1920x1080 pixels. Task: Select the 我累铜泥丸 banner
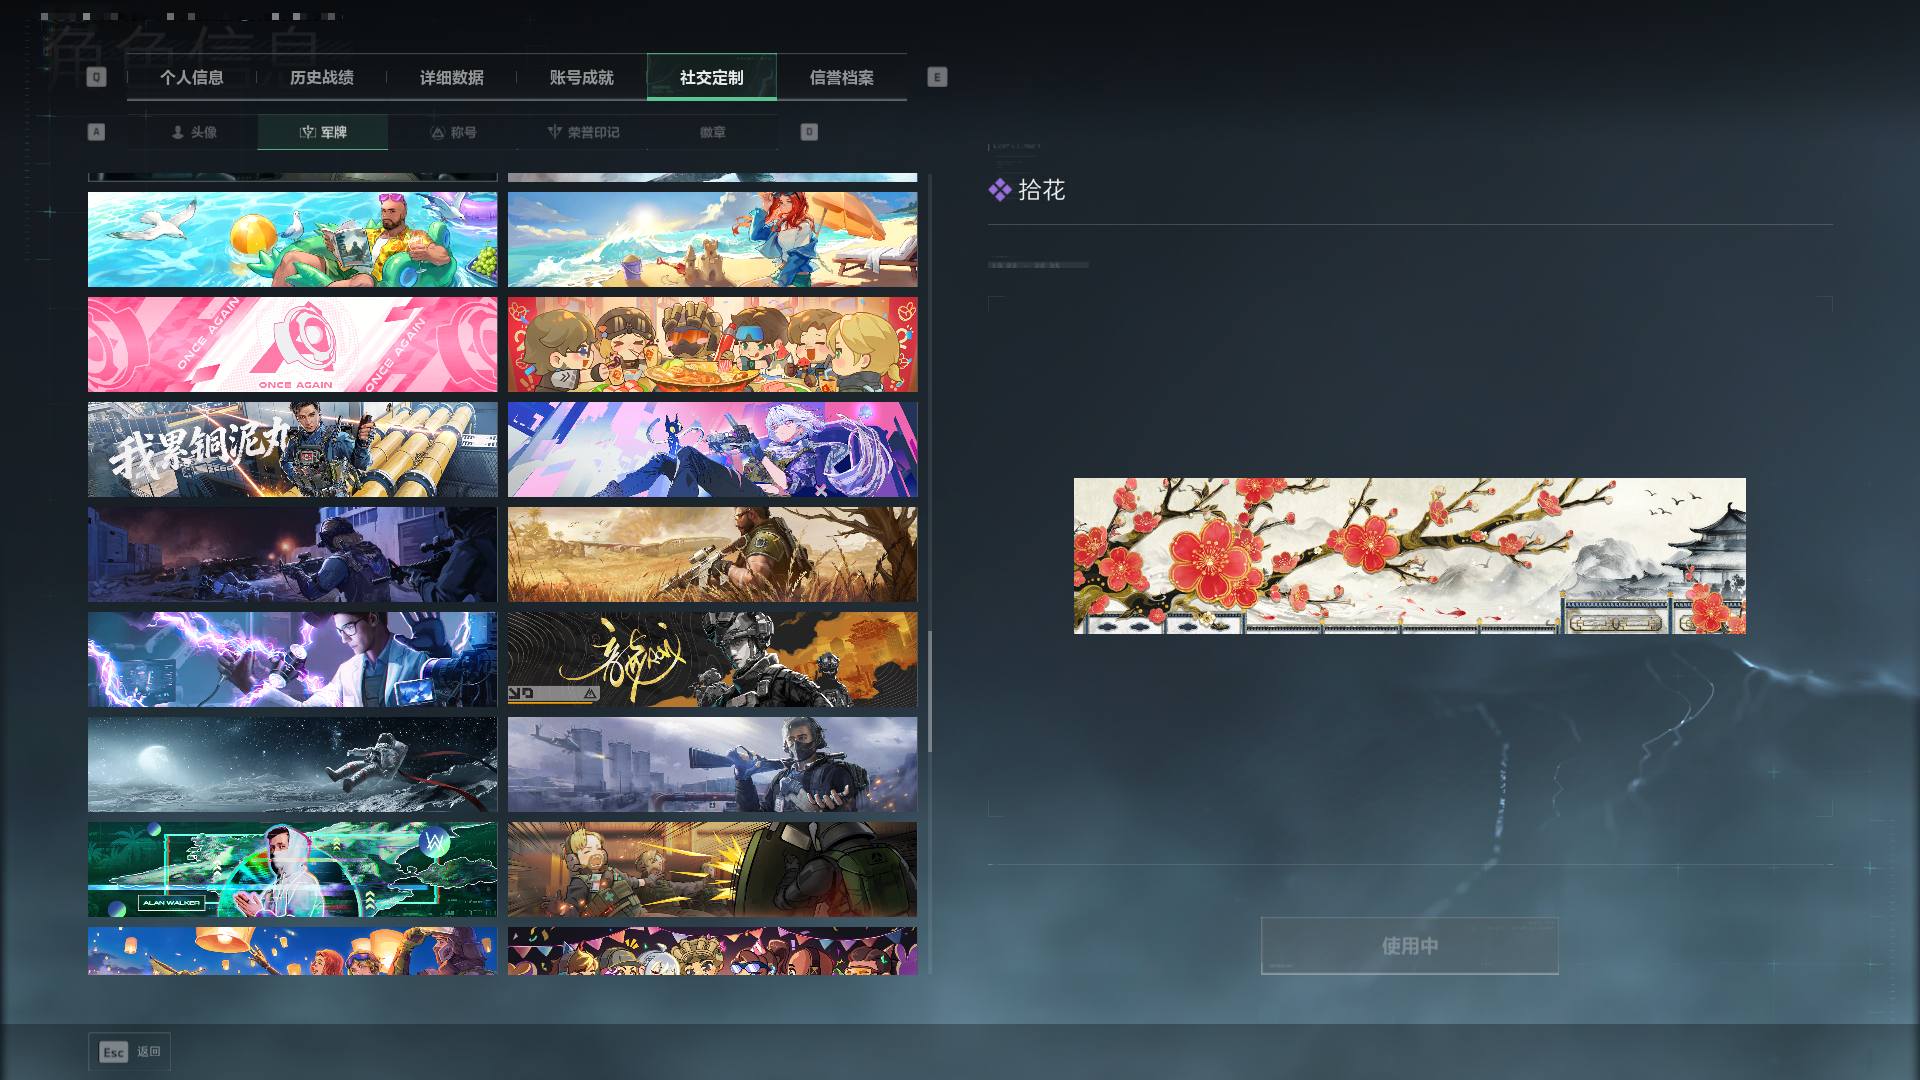292,450
